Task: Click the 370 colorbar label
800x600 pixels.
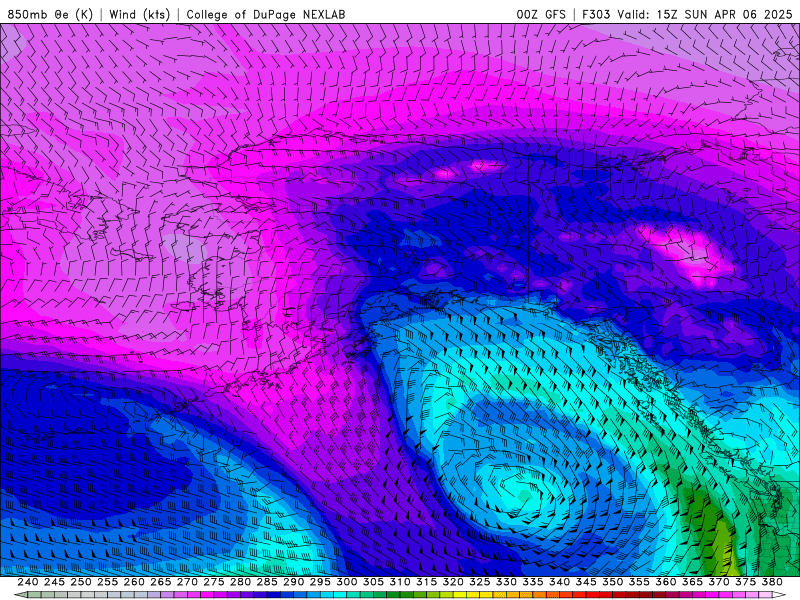Action: 719,582
